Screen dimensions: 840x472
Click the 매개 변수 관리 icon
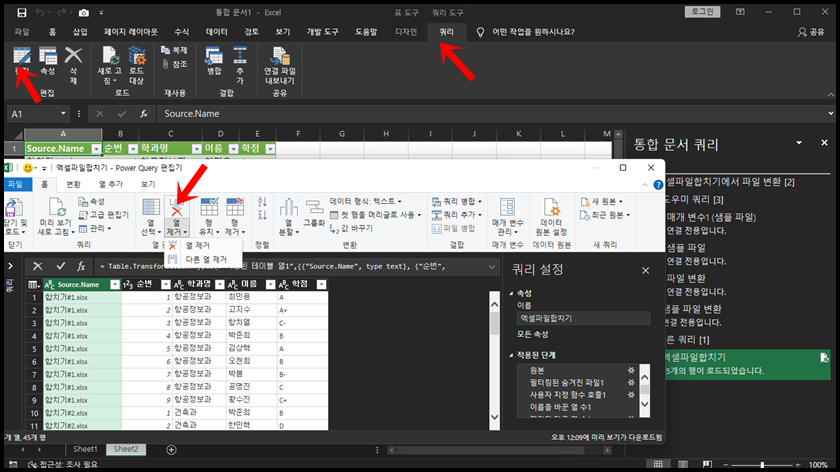[x=507, y=216]
